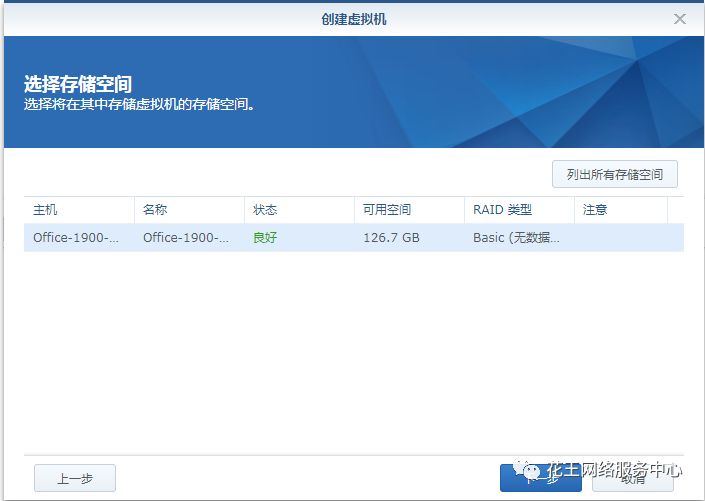This screenshot has width=705, height=501.
Task: Proceed with the blue 下一步 button
Action: (x=540, y=478)
